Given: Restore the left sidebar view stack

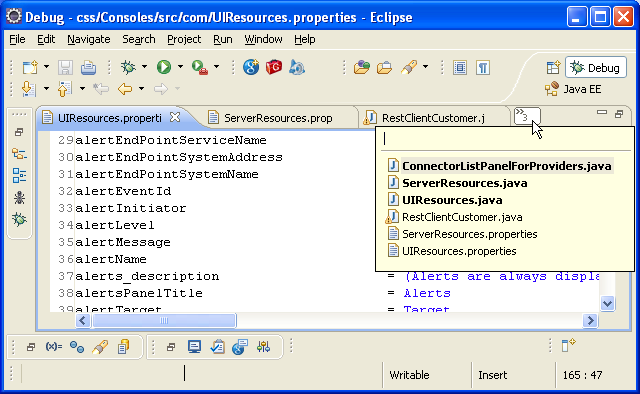Looking at the screenshot, I should (x=19, y=132).
